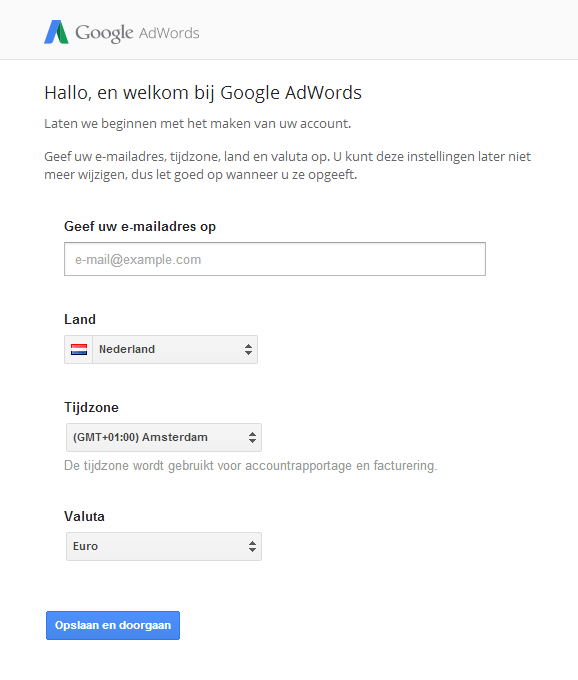
Task: Click the e-mail address input field
Action: [x=275, y=259]
